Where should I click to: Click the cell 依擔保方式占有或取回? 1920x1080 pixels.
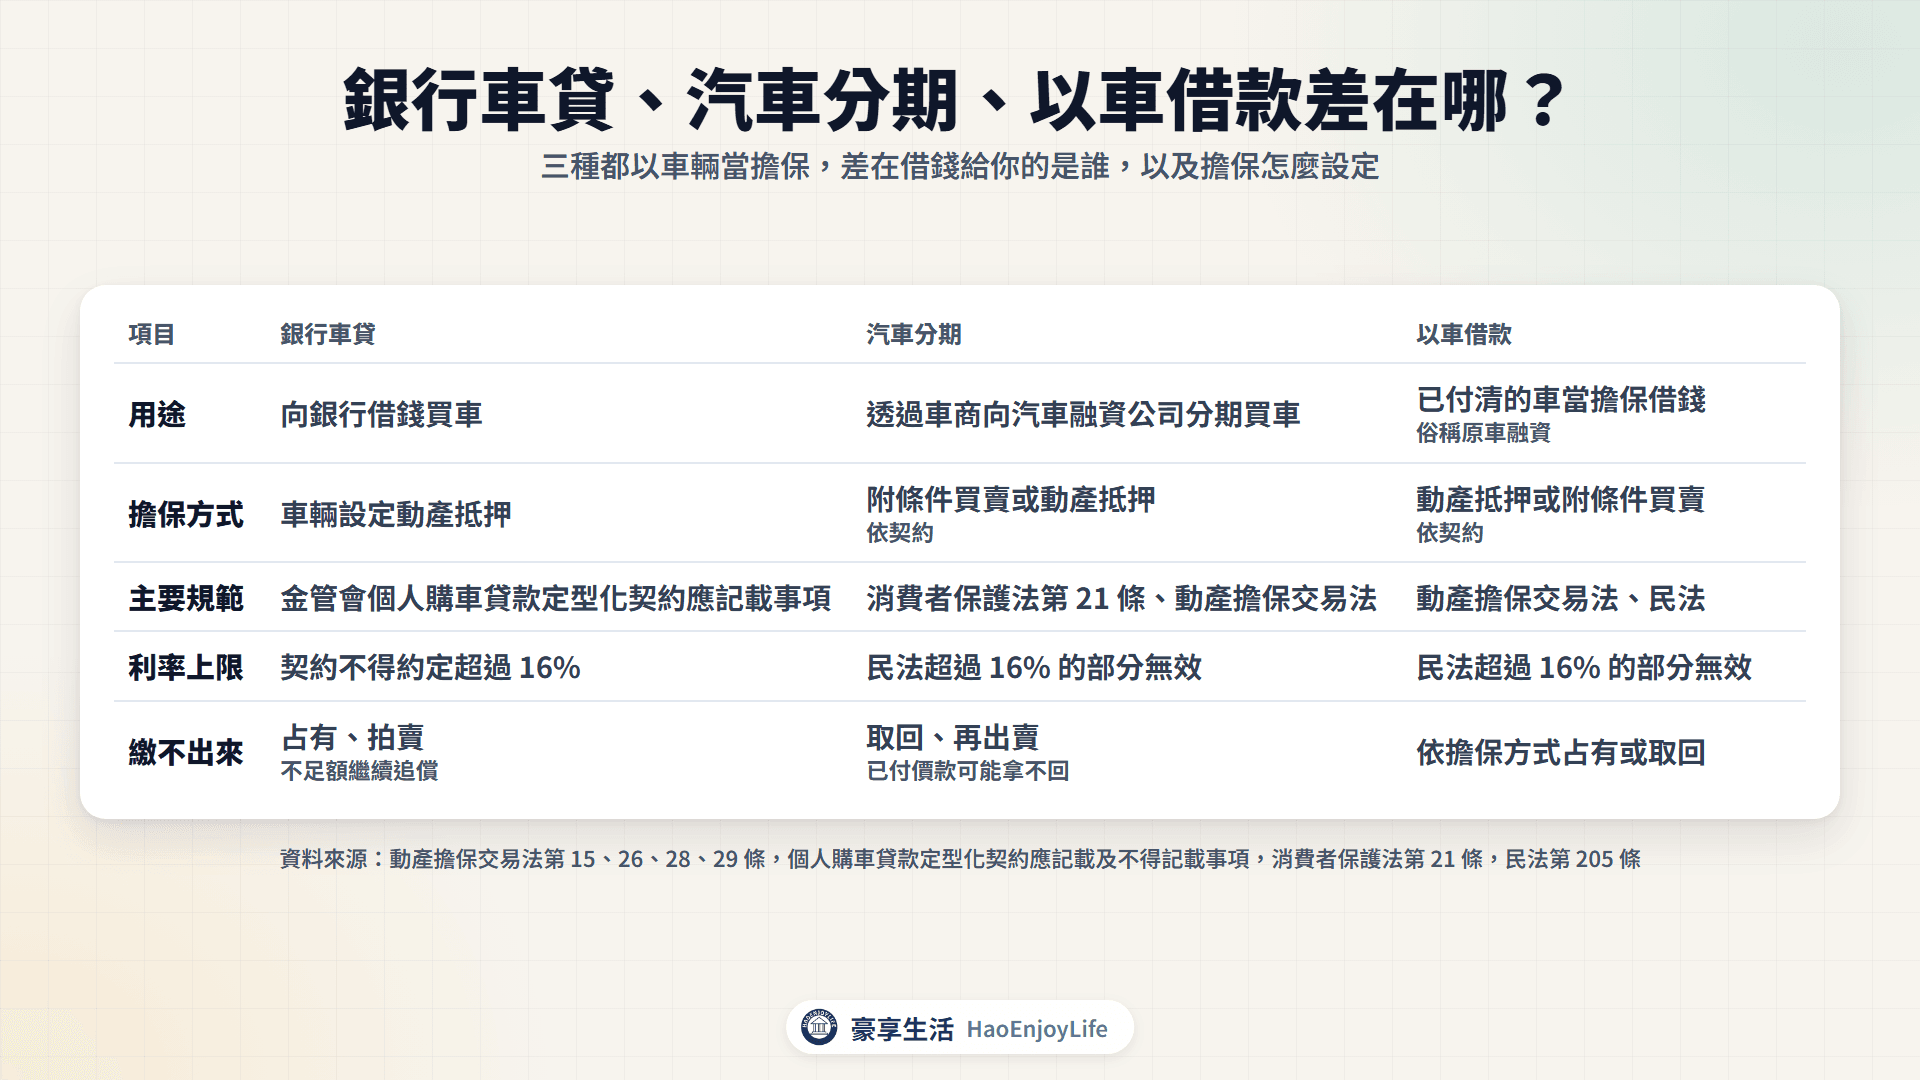point(1561,752)
